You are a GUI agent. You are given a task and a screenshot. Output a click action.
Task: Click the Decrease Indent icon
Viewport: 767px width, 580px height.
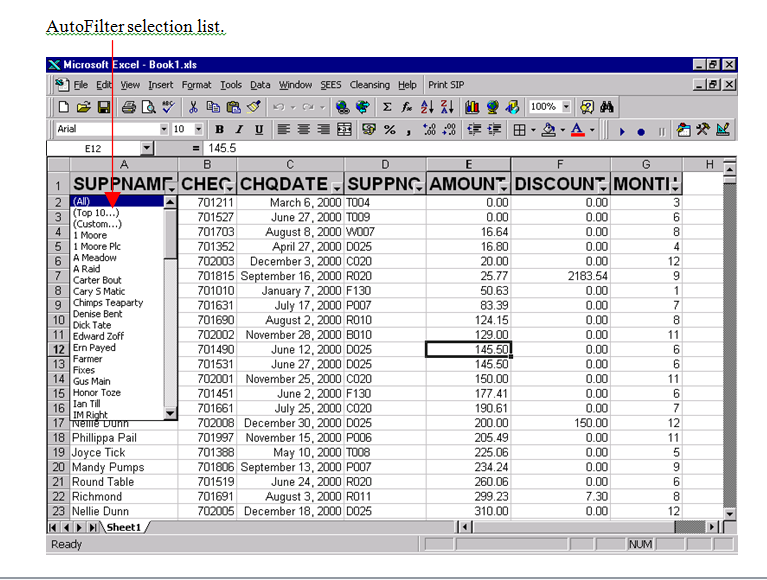pos(474,130)
